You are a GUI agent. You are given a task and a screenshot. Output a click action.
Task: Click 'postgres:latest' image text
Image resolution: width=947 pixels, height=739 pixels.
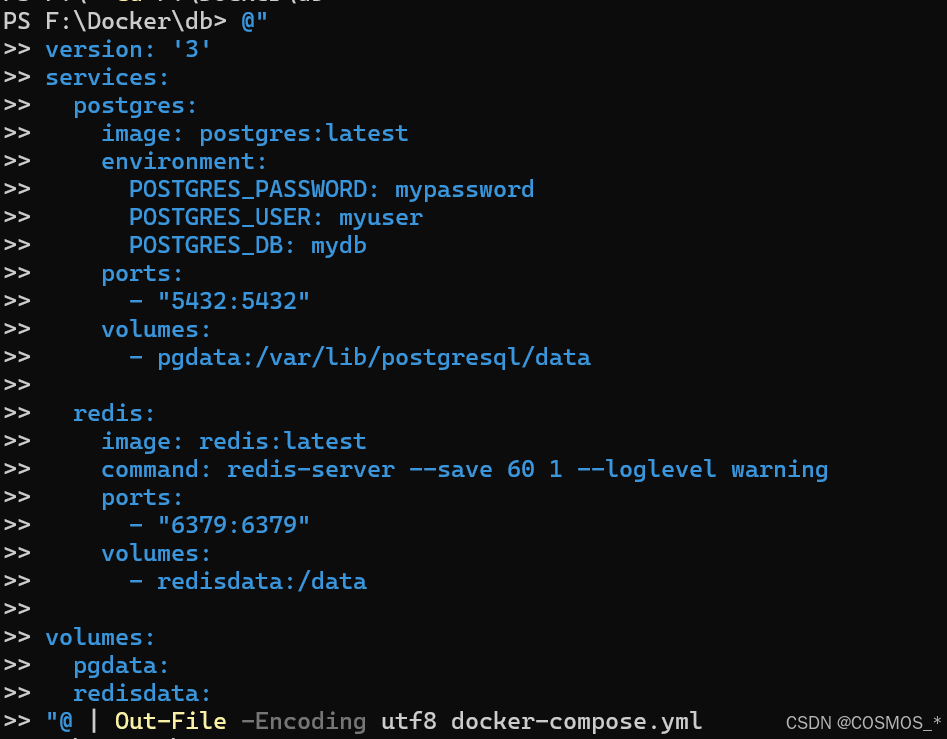[x=303, y=133]
